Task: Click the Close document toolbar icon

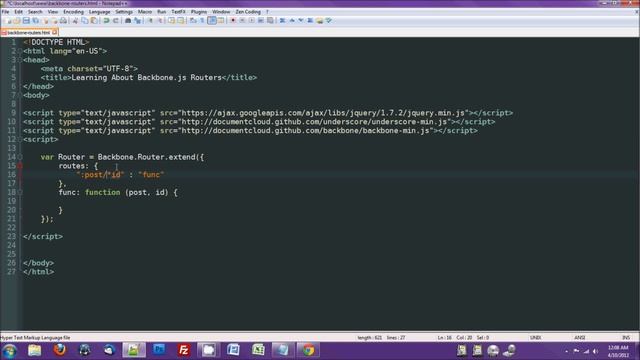Action: [x=46, y=20]
